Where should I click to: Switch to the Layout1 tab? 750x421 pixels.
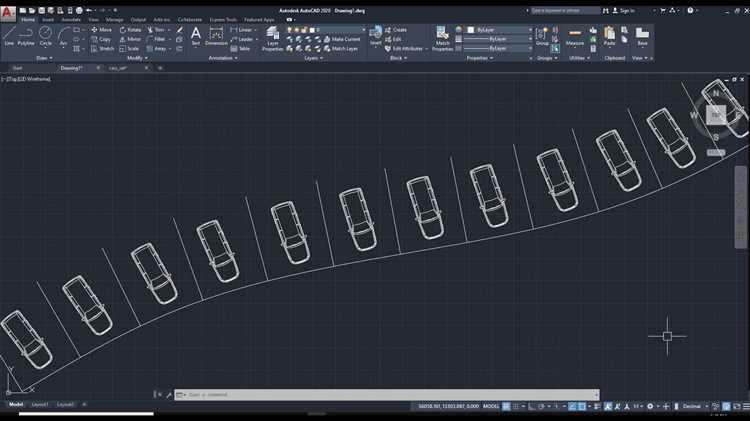pyautogui.click(x=40, y=404)
